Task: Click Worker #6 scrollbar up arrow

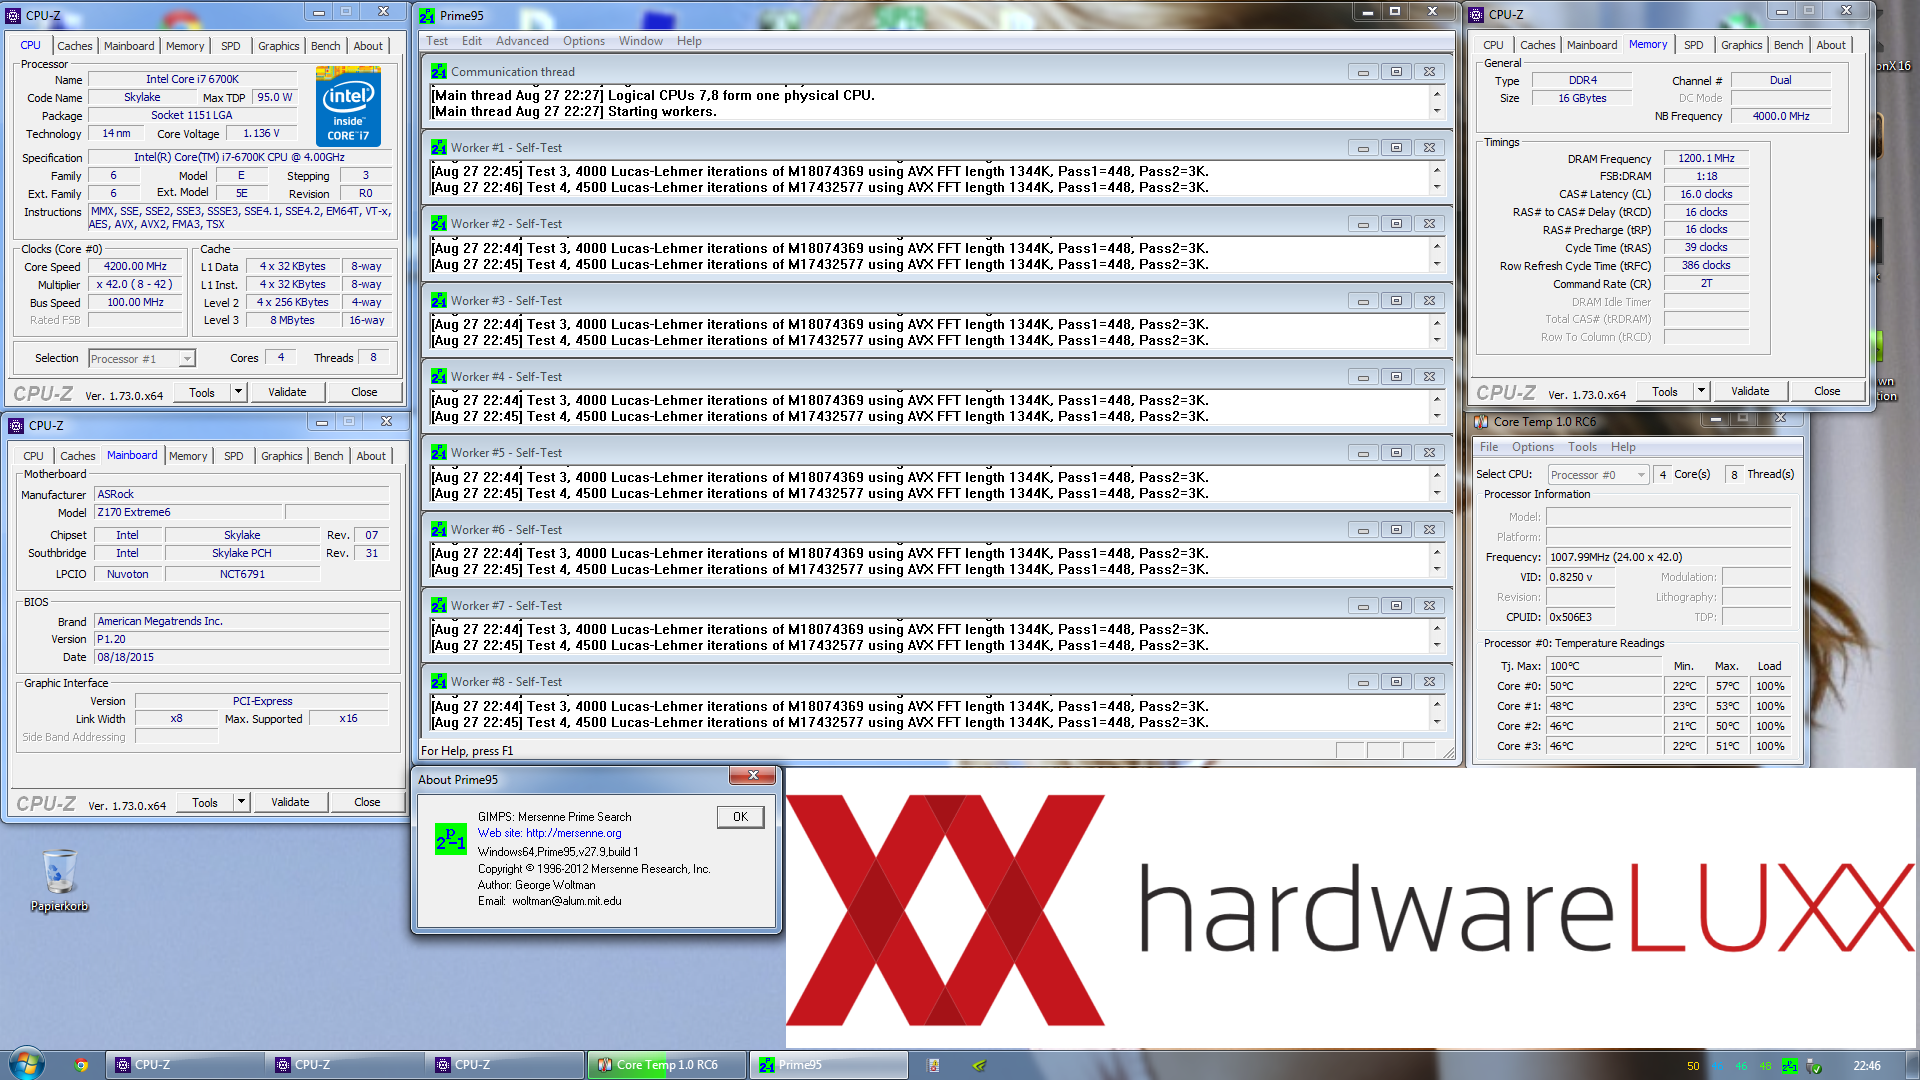Action: coord(1437,553)
